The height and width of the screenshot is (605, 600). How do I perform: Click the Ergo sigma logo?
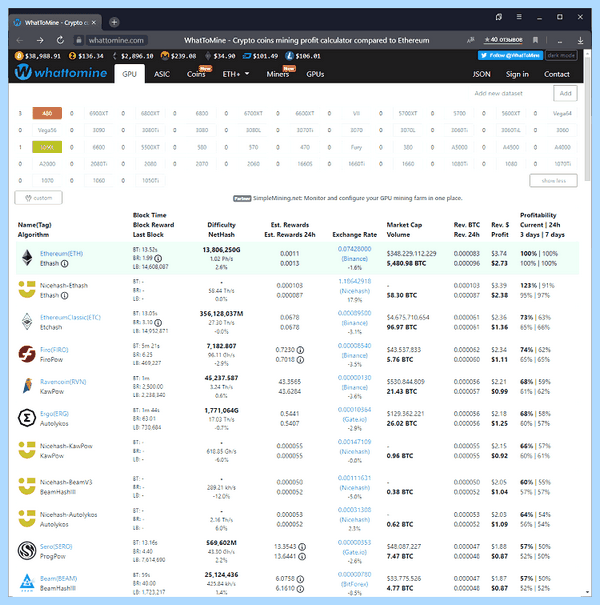click(27, 418)
